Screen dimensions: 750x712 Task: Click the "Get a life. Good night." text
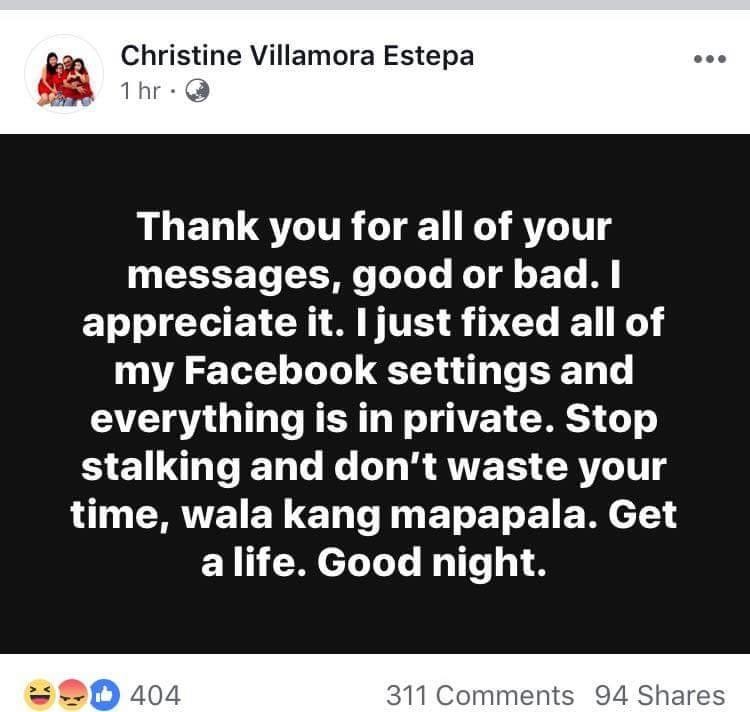tap(375, 563)
